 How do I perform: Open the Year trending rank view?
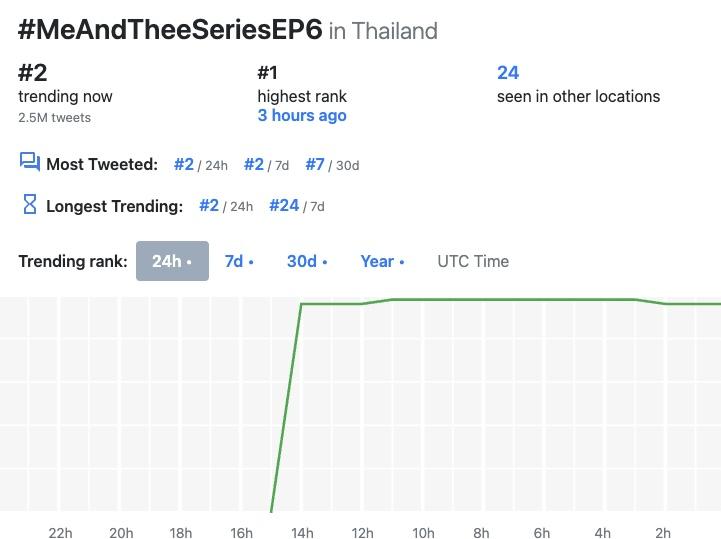382,261
